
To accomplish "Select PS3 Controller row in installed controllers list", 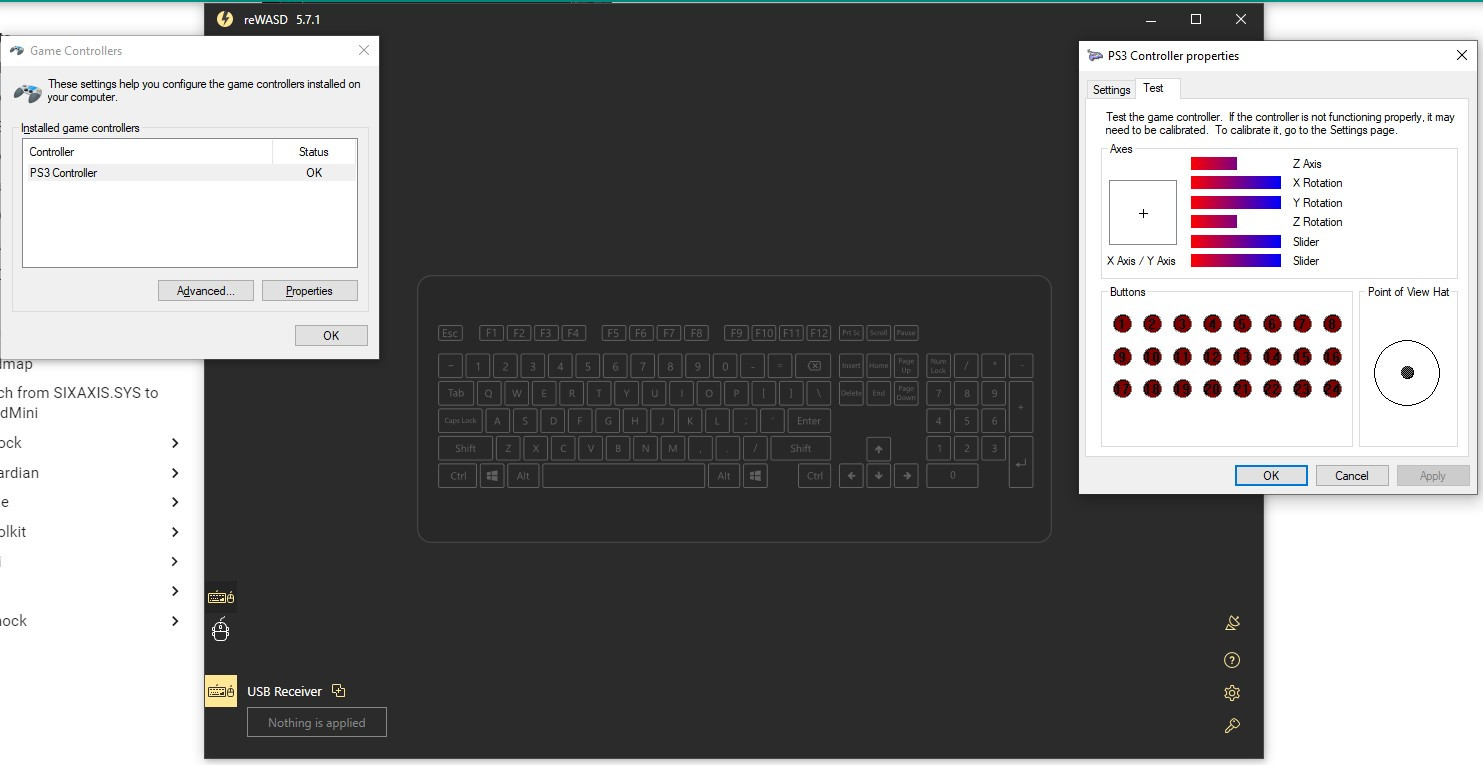I will point(189,173).
